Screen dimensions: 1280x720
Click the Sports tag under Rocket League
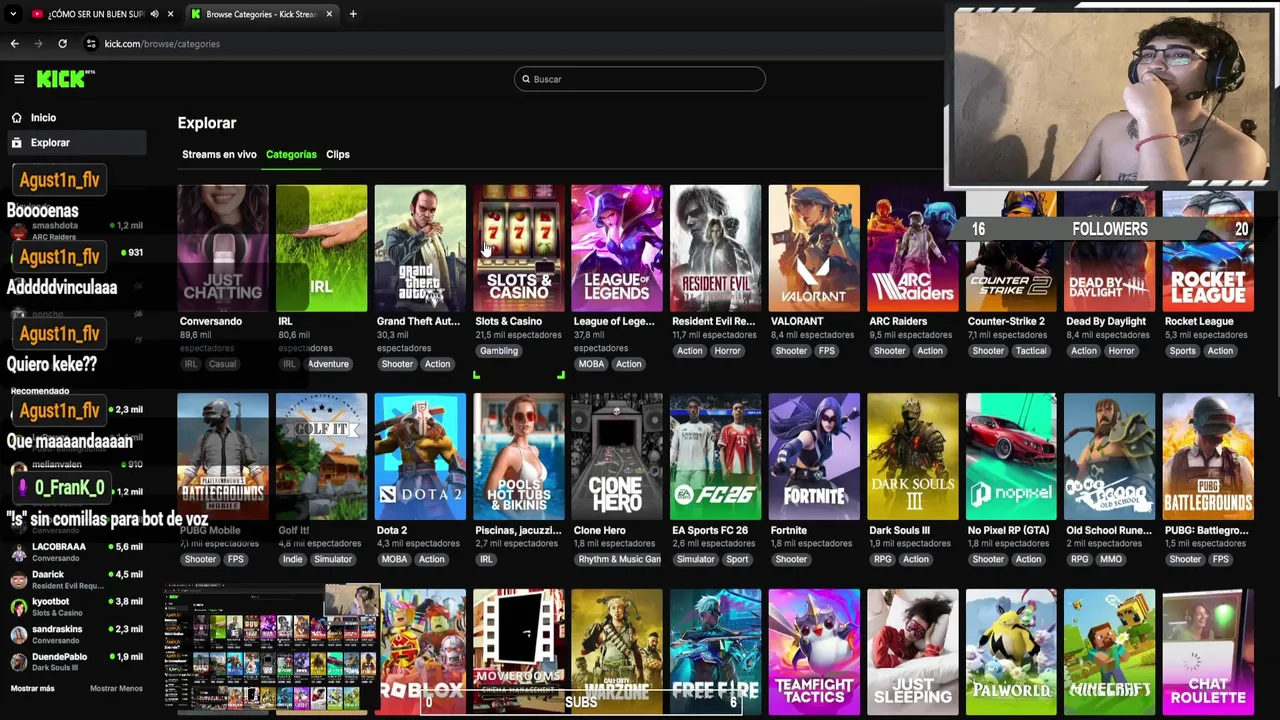(1182, 351)
